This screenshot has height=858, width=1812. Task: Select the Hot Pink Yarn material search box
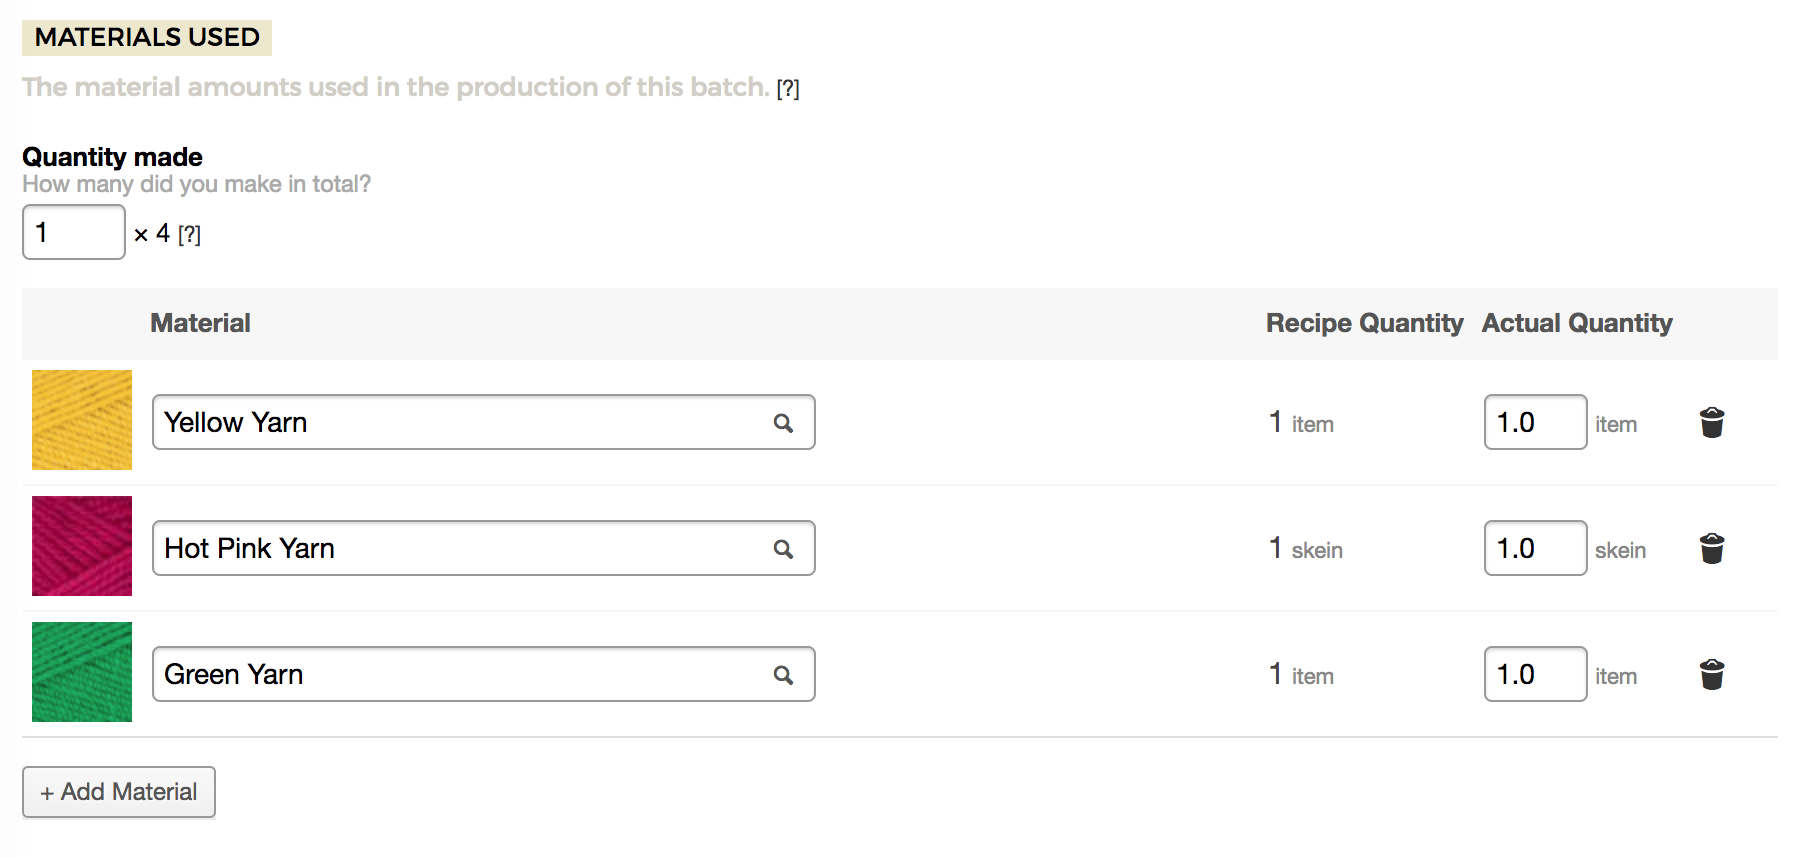point(484,548)
